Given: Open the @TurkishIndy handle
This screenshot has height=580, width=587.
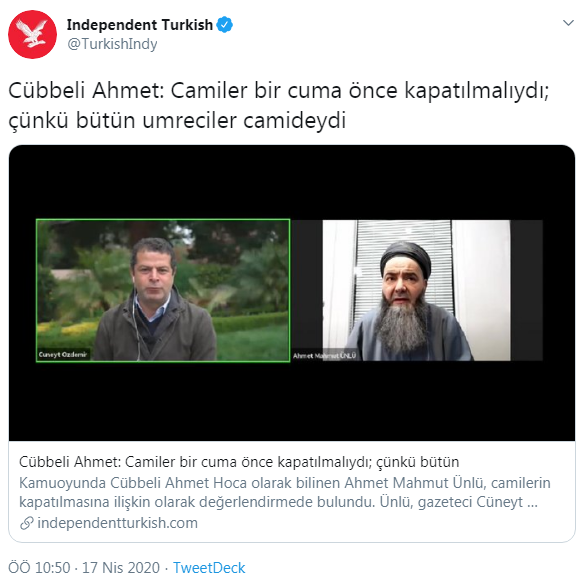Looking at the screenshot, I should point(112,44).
